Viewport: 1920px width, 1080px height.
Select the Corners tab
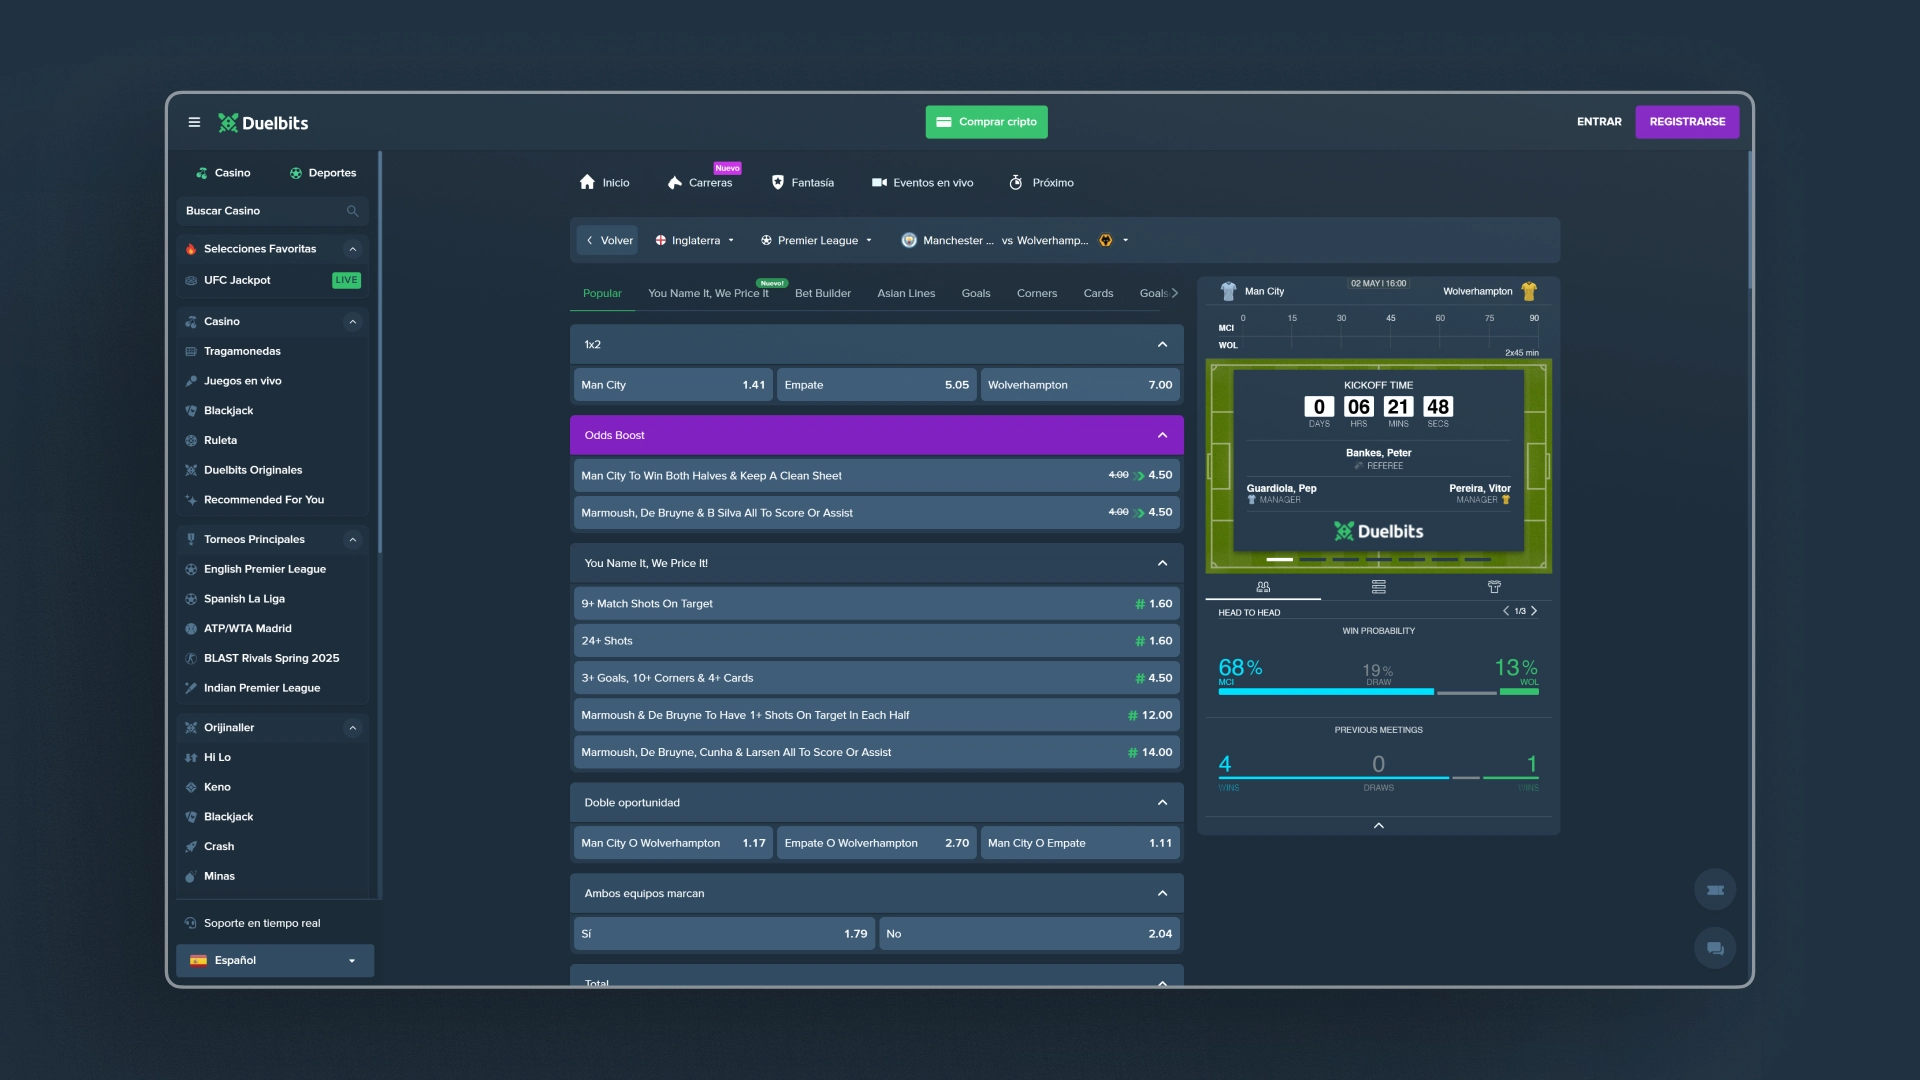coord(1037,293)
